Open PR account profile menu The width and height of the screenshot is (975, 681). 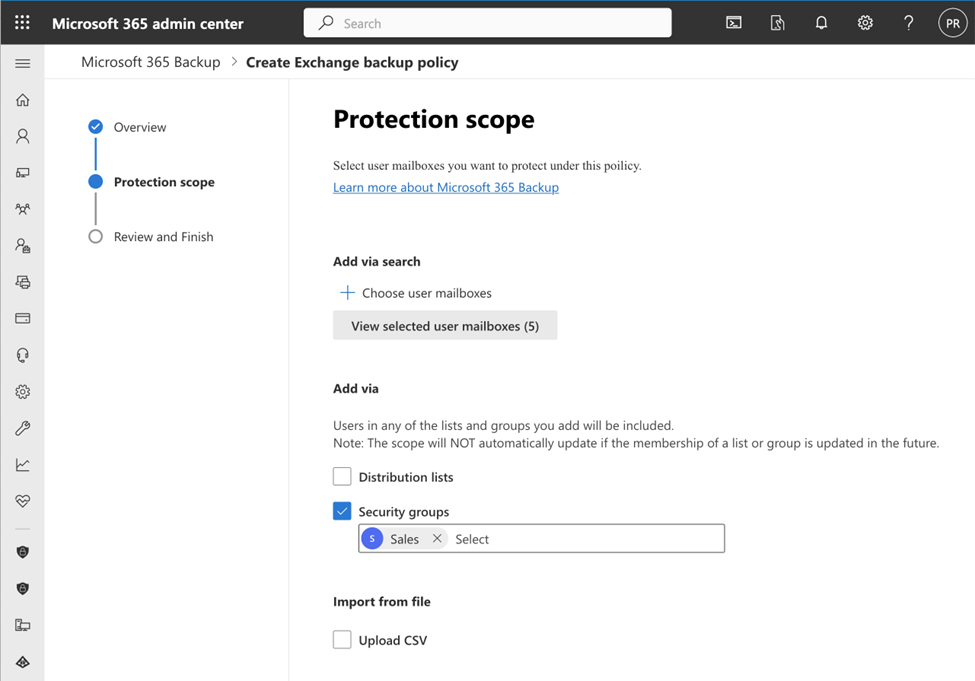(953, 23)
